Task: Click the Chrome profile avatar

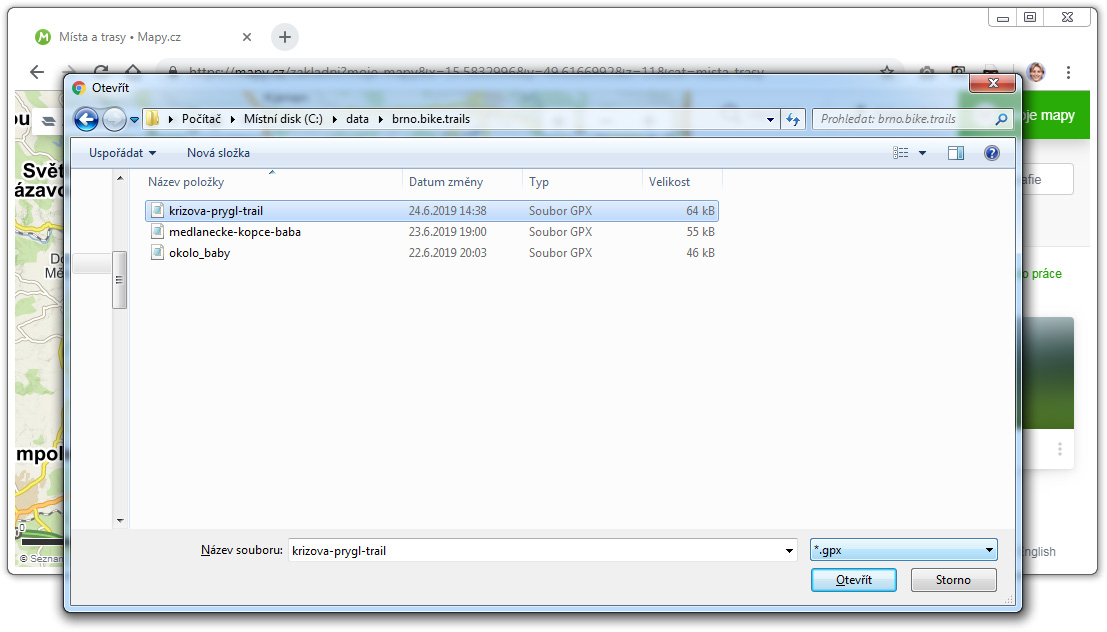Action: point(1036,72)
